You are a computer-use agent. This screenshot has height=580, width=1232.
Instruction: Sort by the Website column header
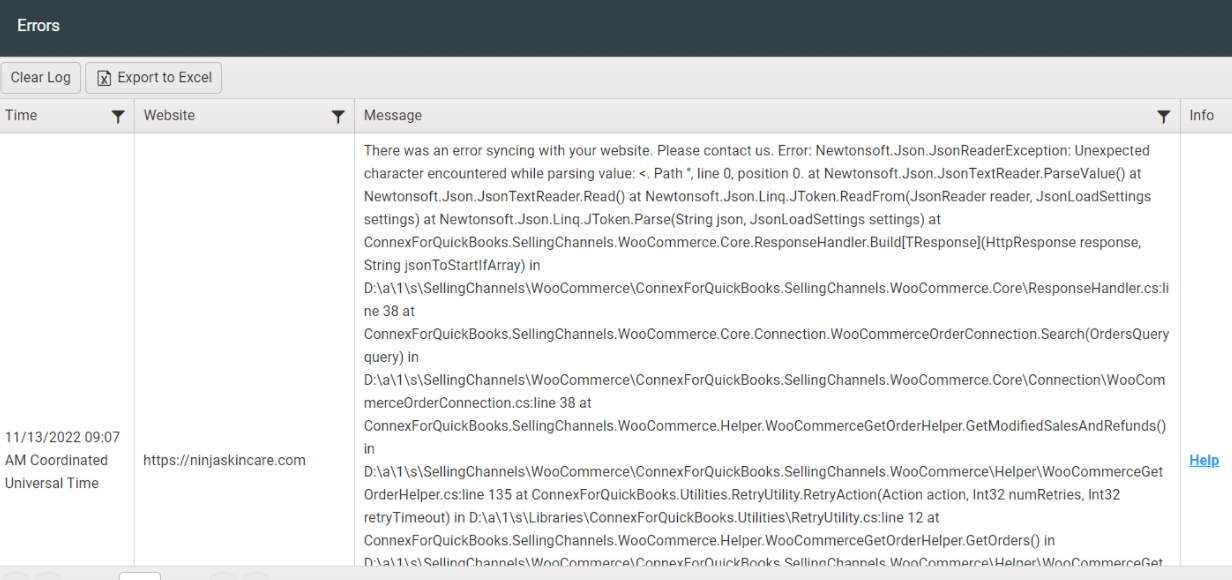(169, 115)
